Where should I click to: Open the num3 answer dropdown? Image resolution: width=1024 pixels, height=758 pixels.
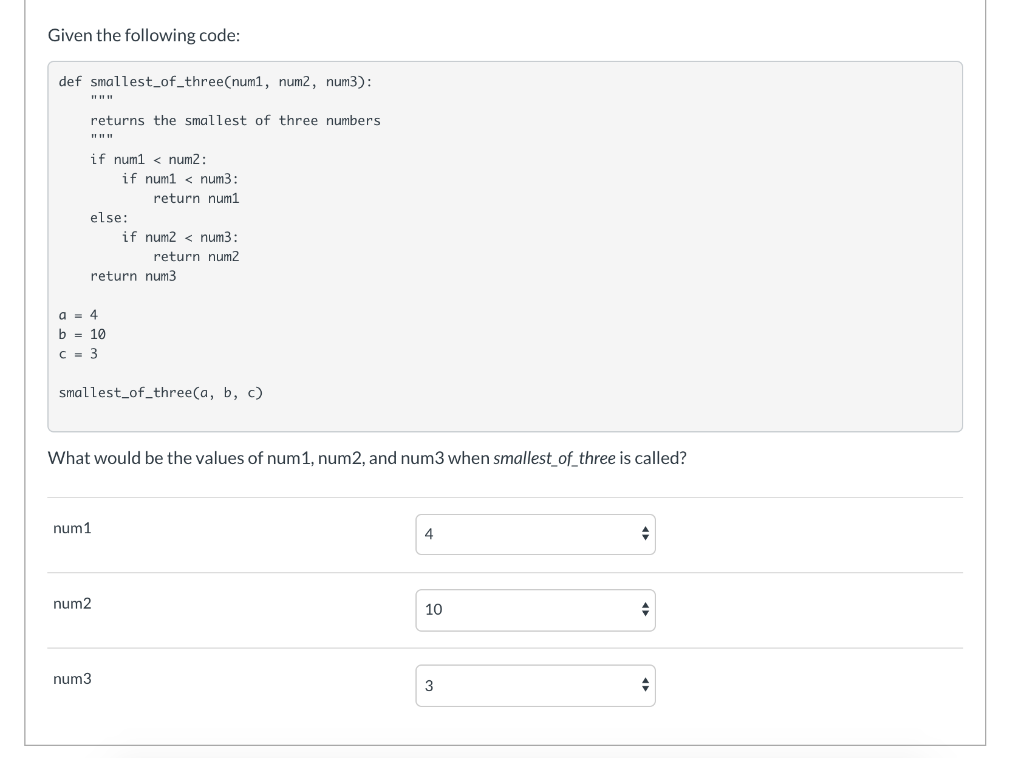[x=535, y=685]
